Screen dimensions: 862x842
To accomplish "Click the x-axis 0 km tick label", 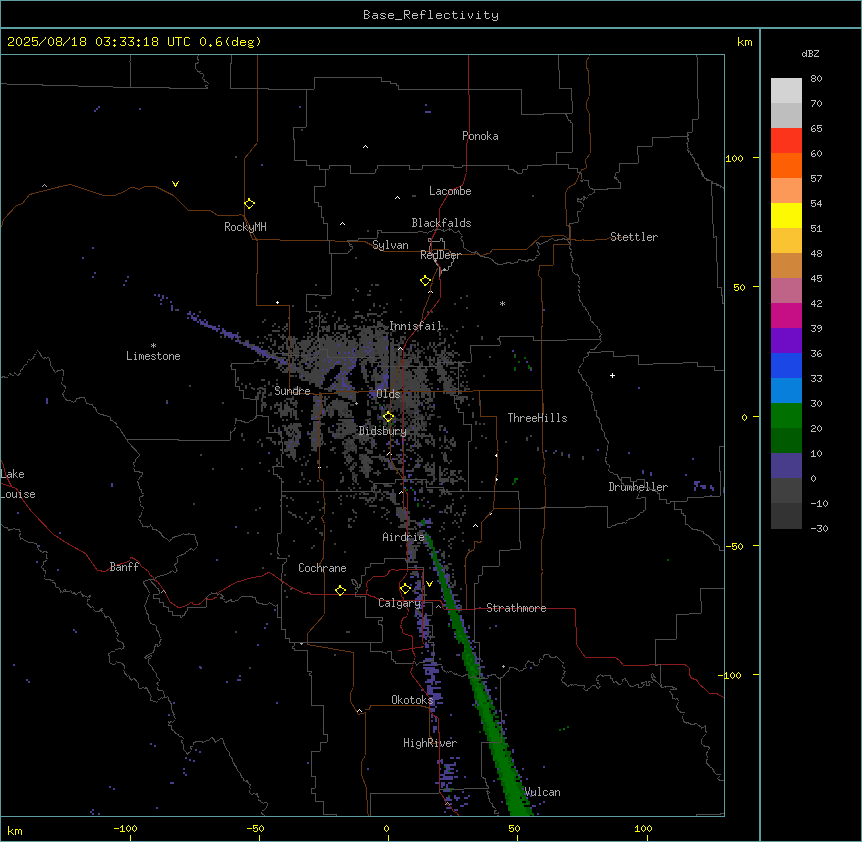I will point(386,828).
